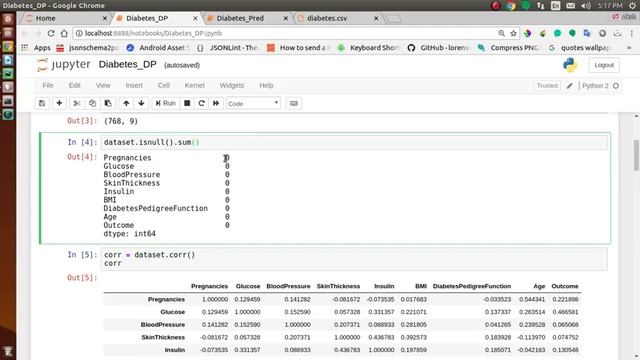The height and width of the screenshot is (360, 640).
Task: Click the Age column header in the table
Action: 539,286
